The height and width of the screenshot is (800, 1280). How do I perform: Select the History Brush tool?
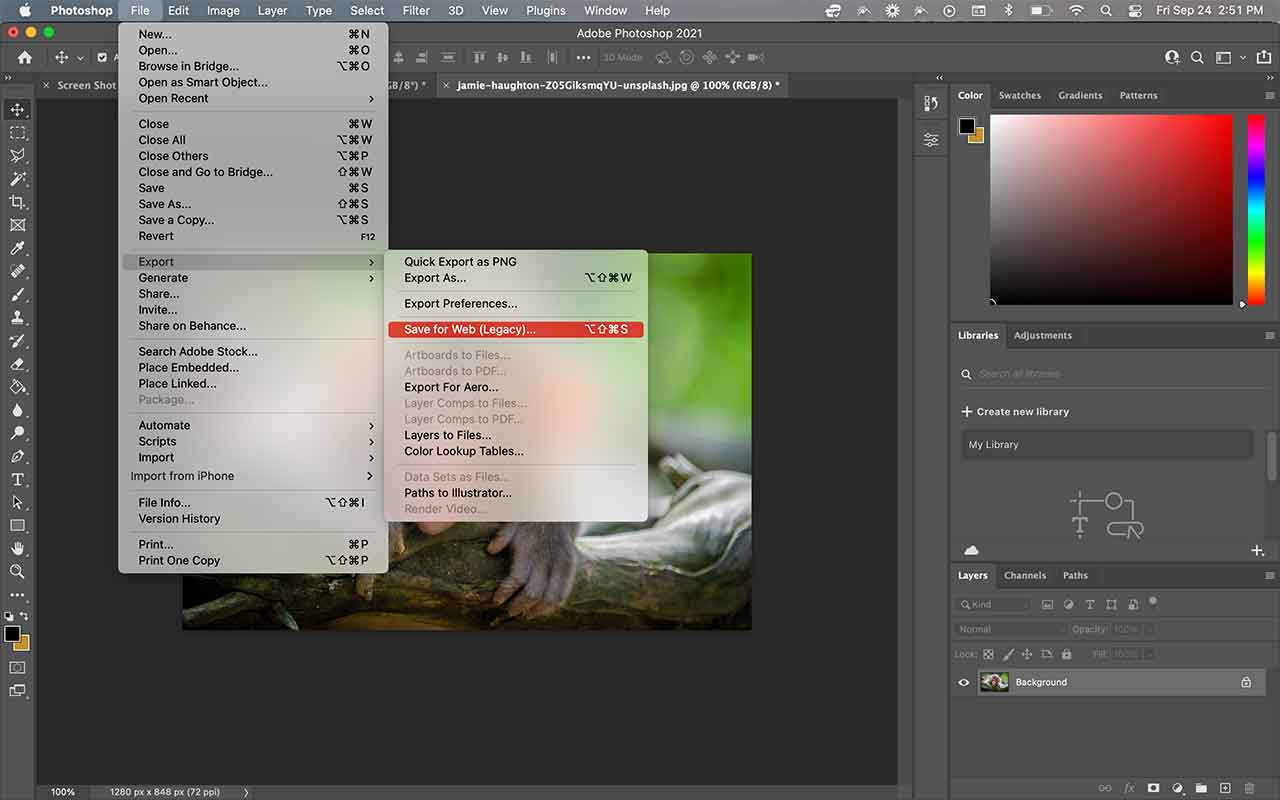pos(17,341)
